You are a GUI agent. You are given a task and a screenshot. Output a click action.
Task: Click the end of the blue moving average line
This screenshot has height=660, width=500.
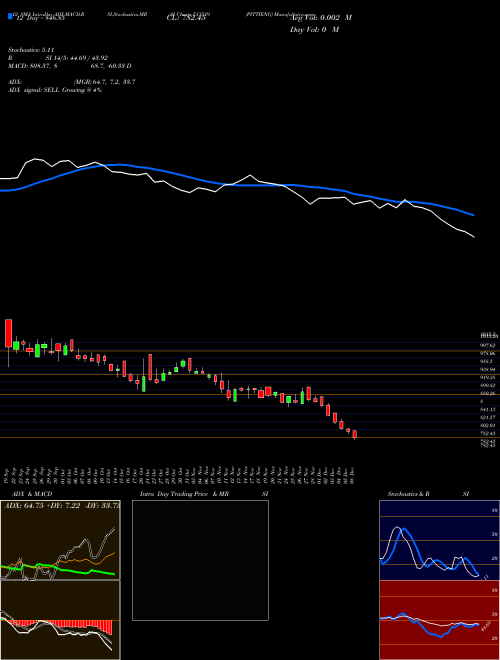pyautogui.click(x=474, y=215)
